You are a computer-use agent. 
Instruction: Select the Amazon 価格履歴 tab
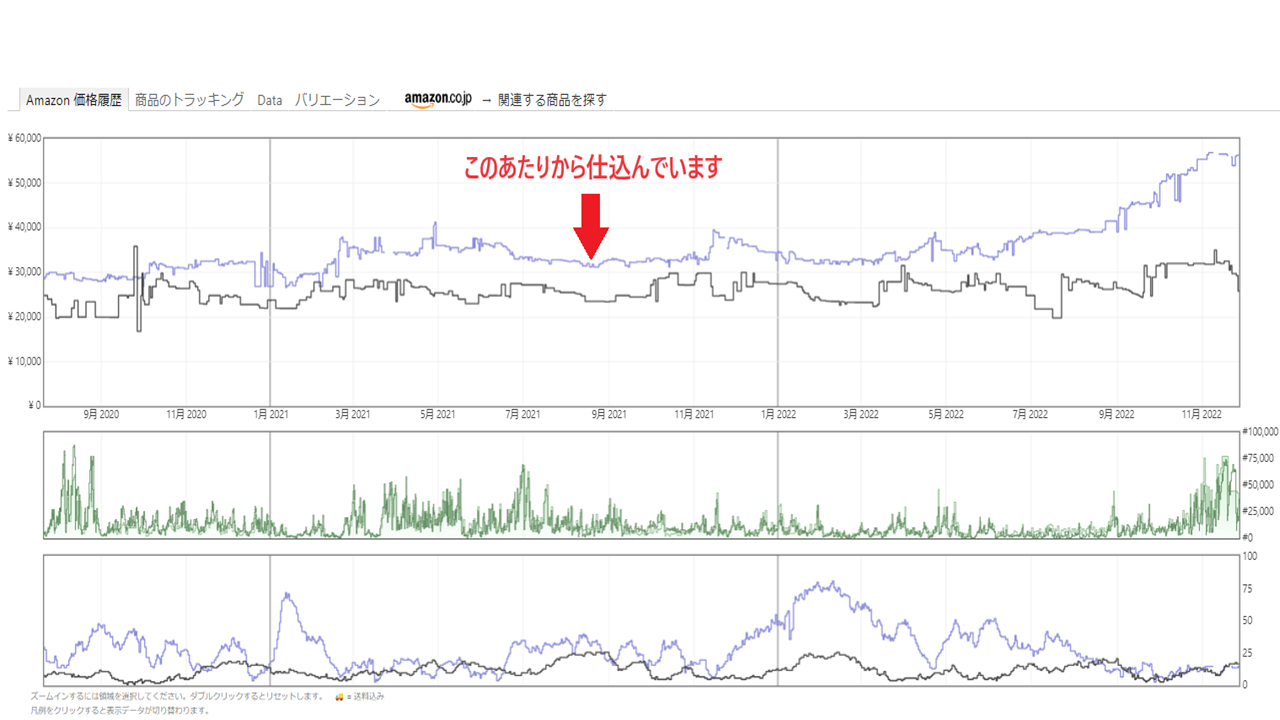click(x=74, y=100)
